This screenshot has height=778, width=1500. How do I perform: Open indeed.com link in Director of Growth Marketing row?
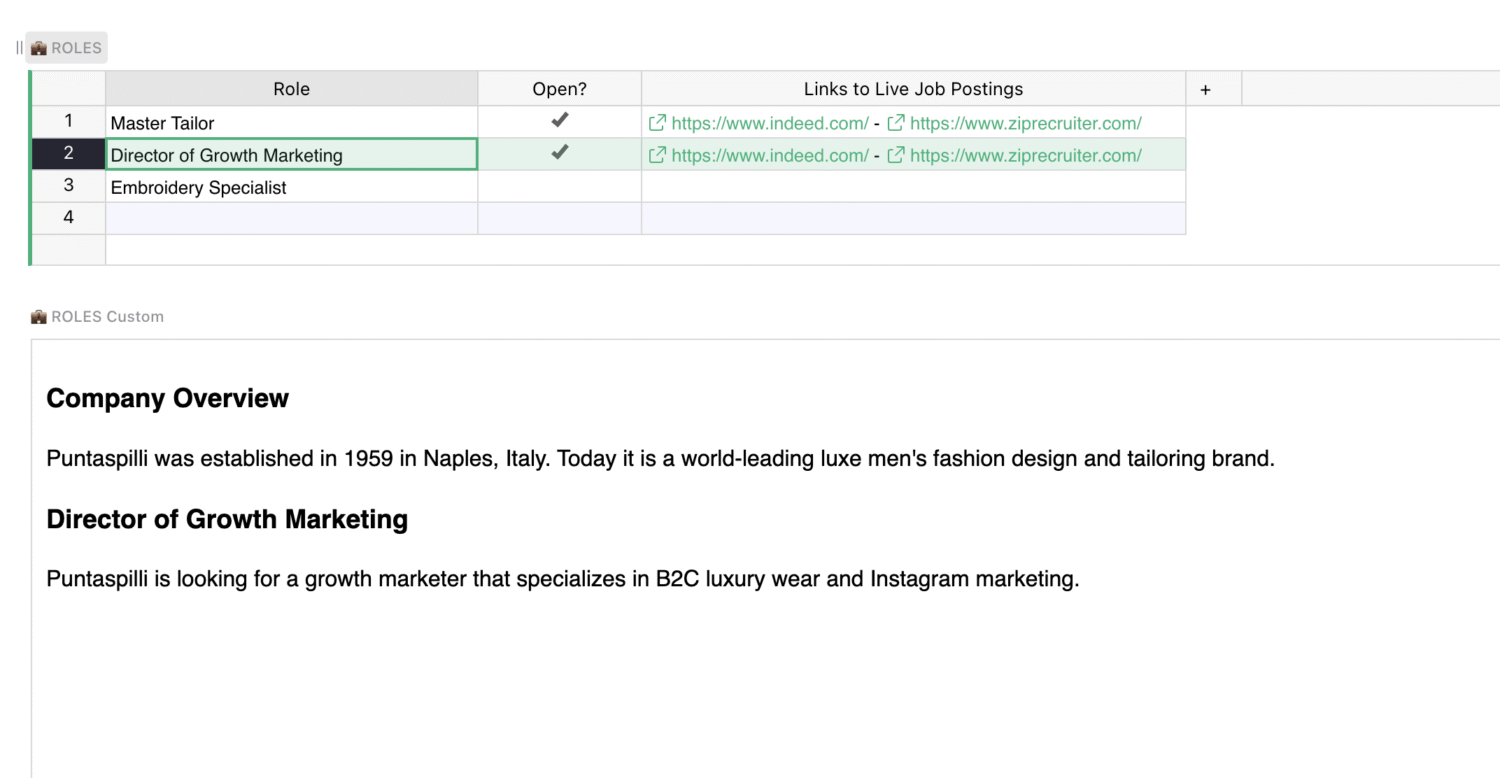[770, 156]
